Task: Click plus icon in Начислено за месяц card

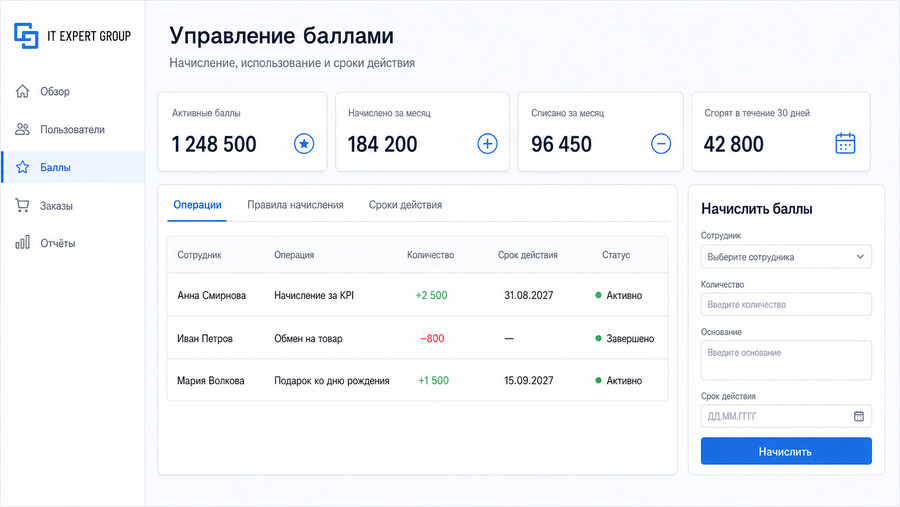Action: (487, 144)
